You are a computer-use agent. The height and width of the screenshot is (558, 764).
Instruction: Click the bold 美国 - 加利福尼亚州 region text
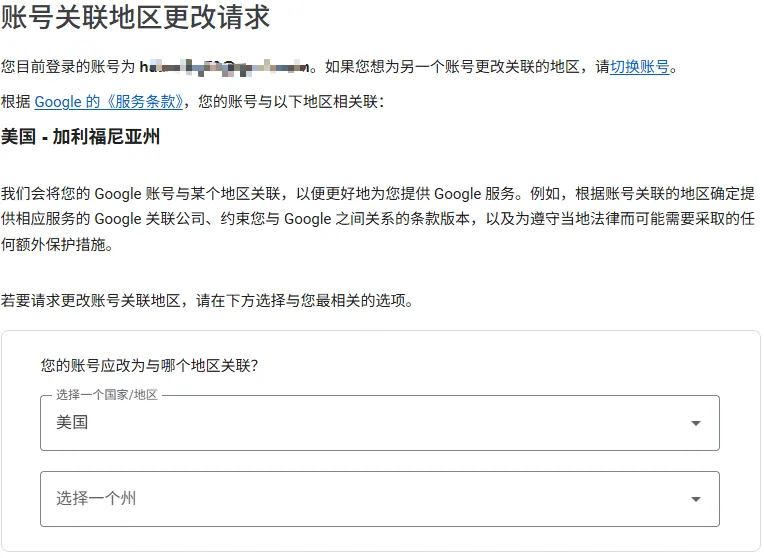80,137
